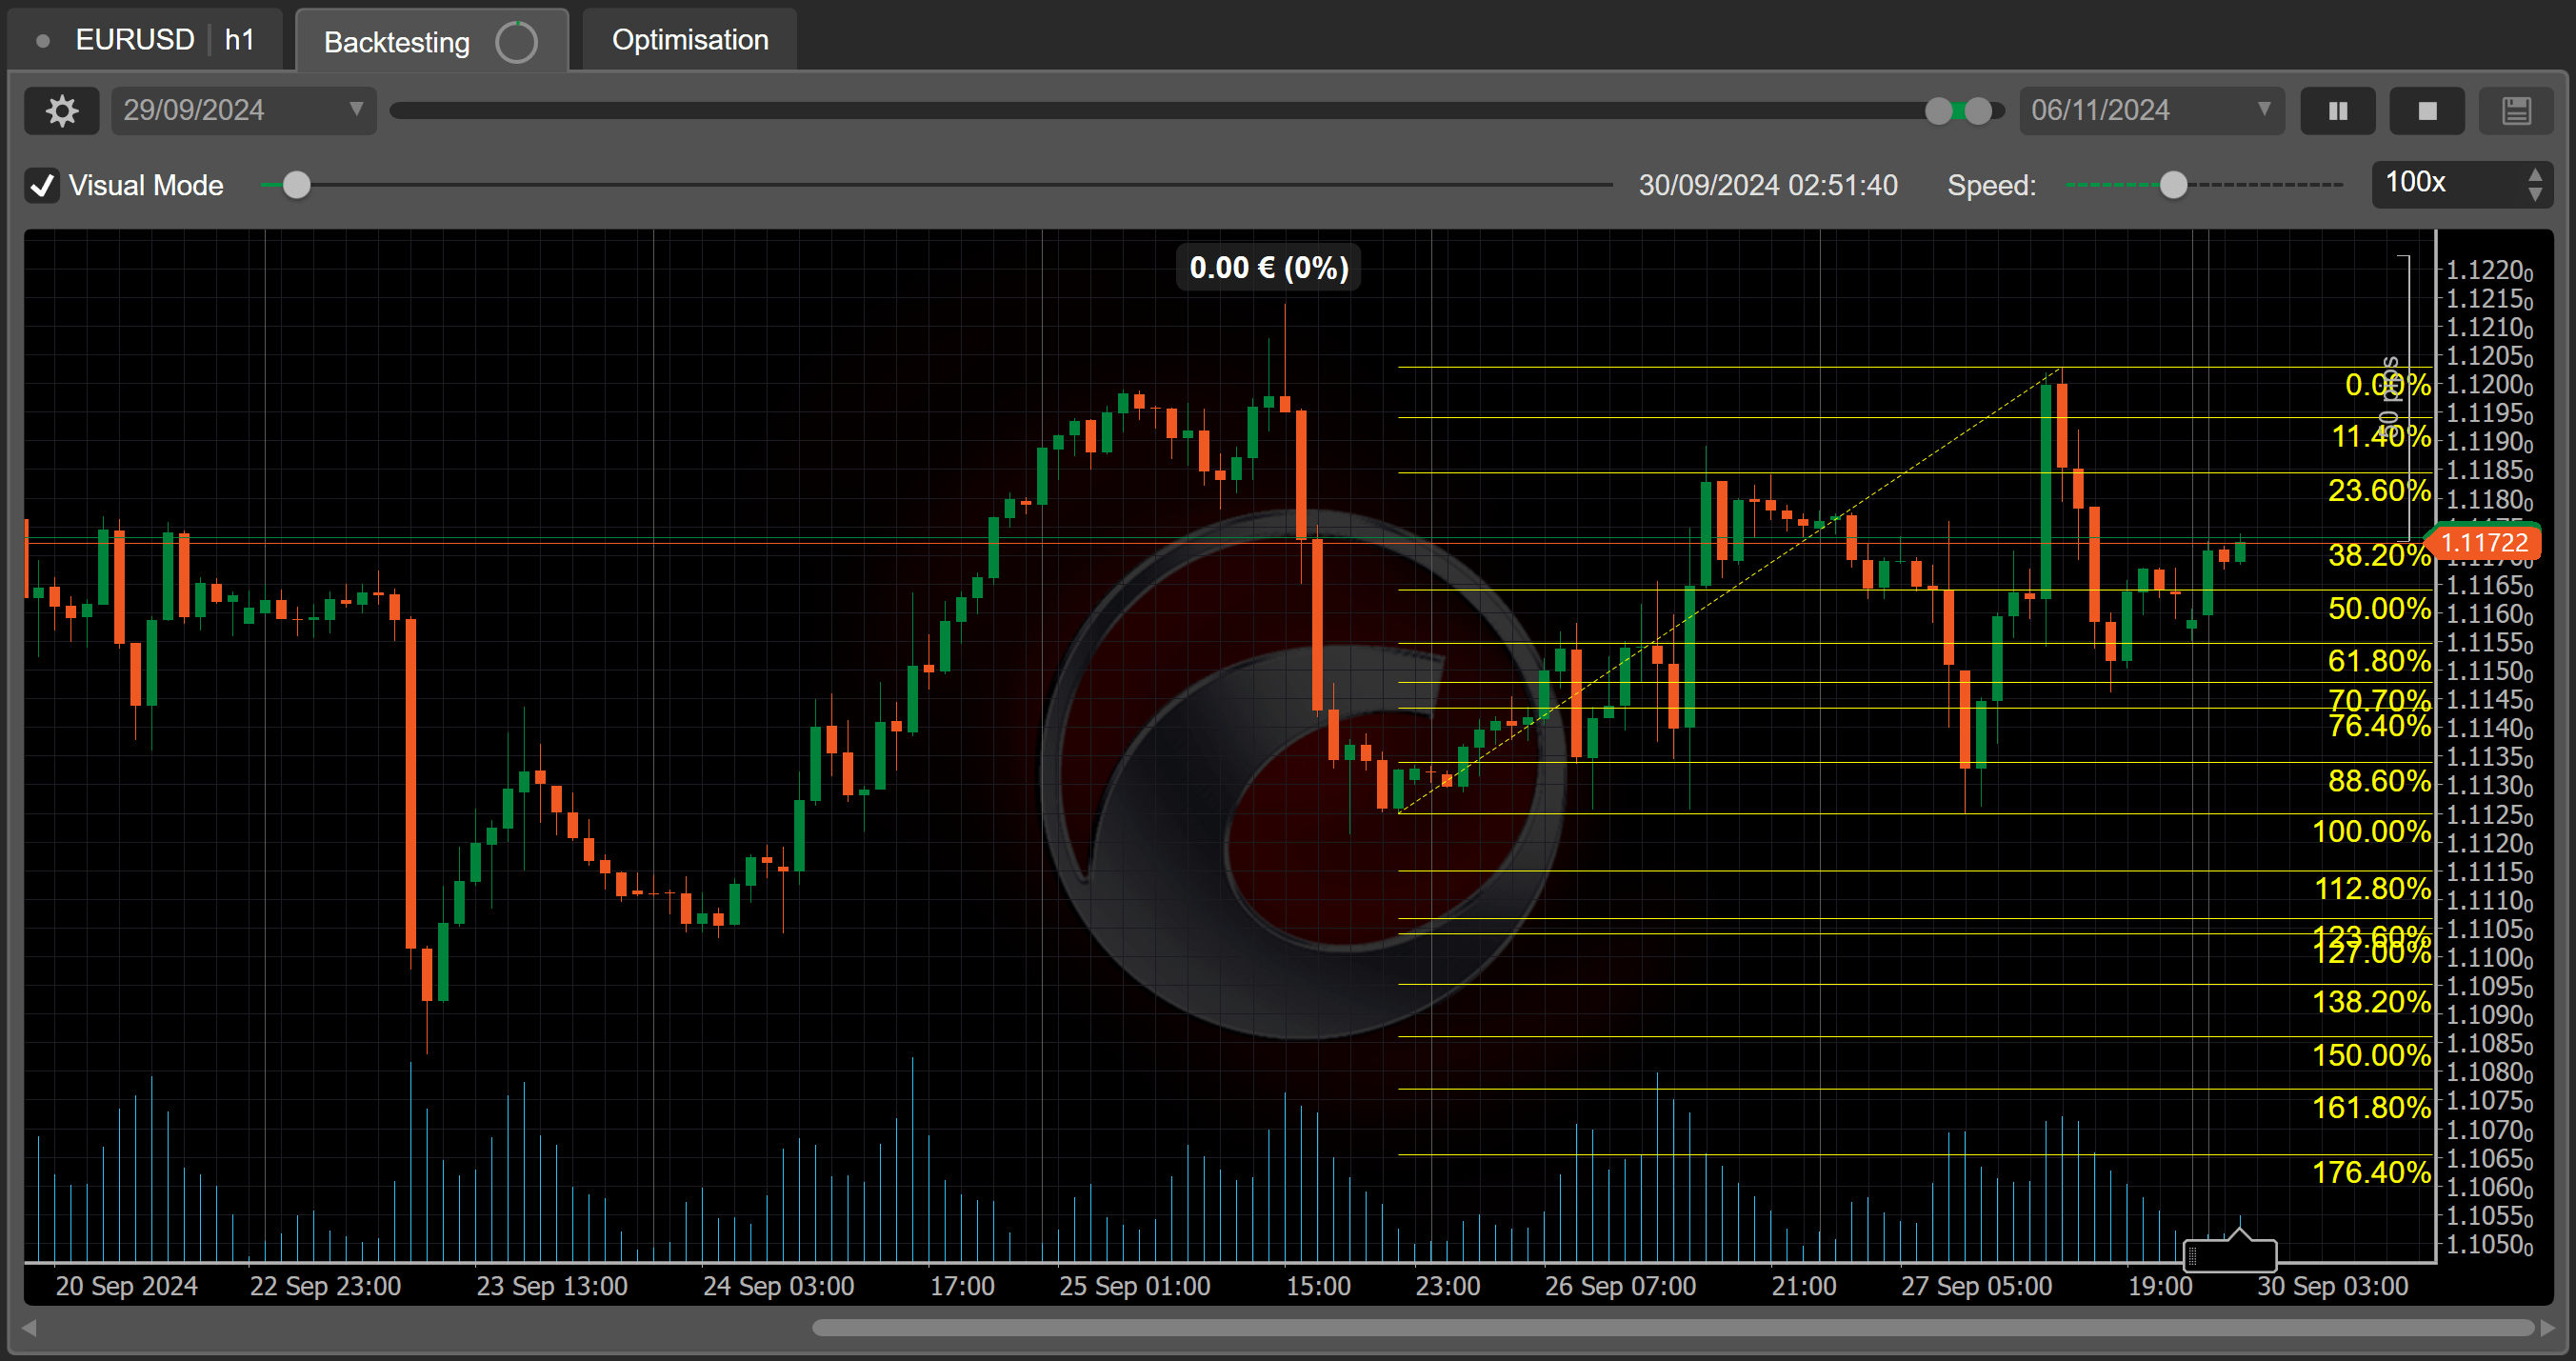Click the scrollbar right arrow
2576x1361 pixels.
pyautogui.click(x=2547, y=1328)
